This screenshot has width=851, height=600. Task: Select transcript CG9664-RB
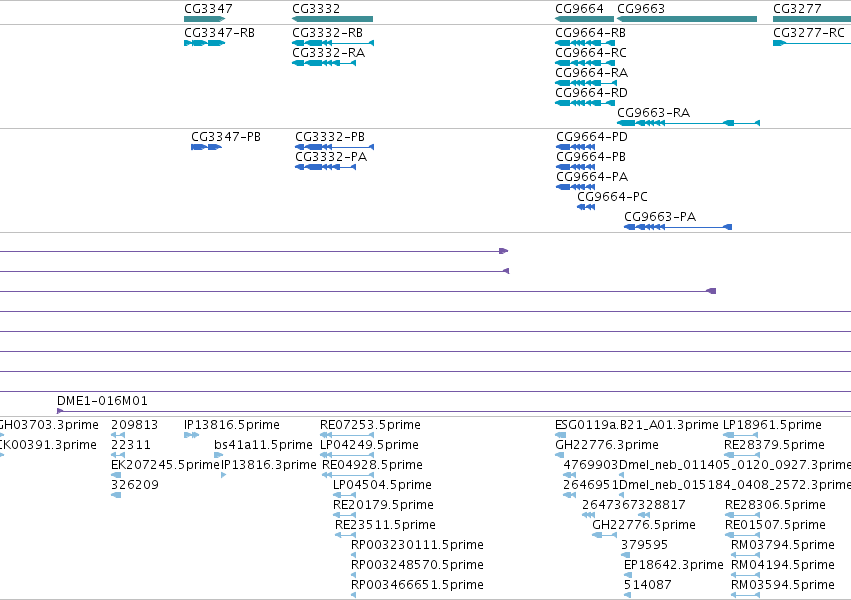pos(590,33)
